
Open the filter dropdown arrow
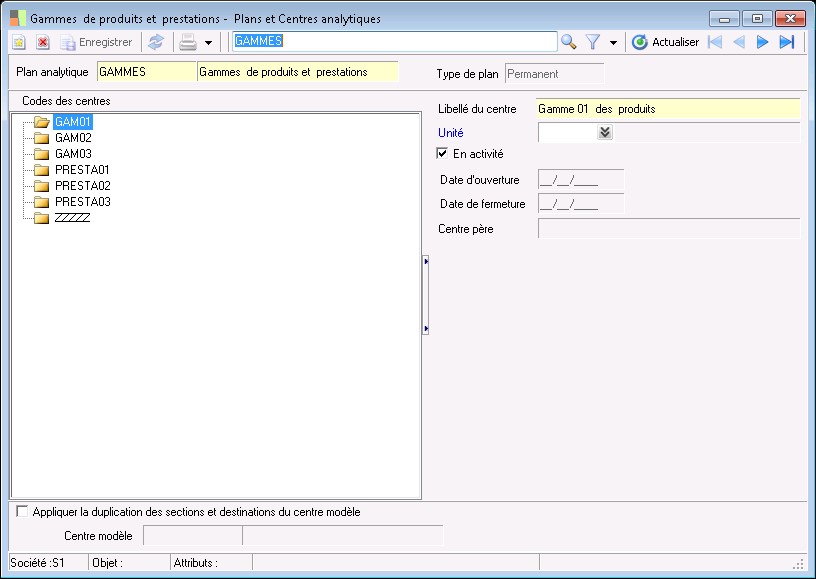tap(614, 43)
